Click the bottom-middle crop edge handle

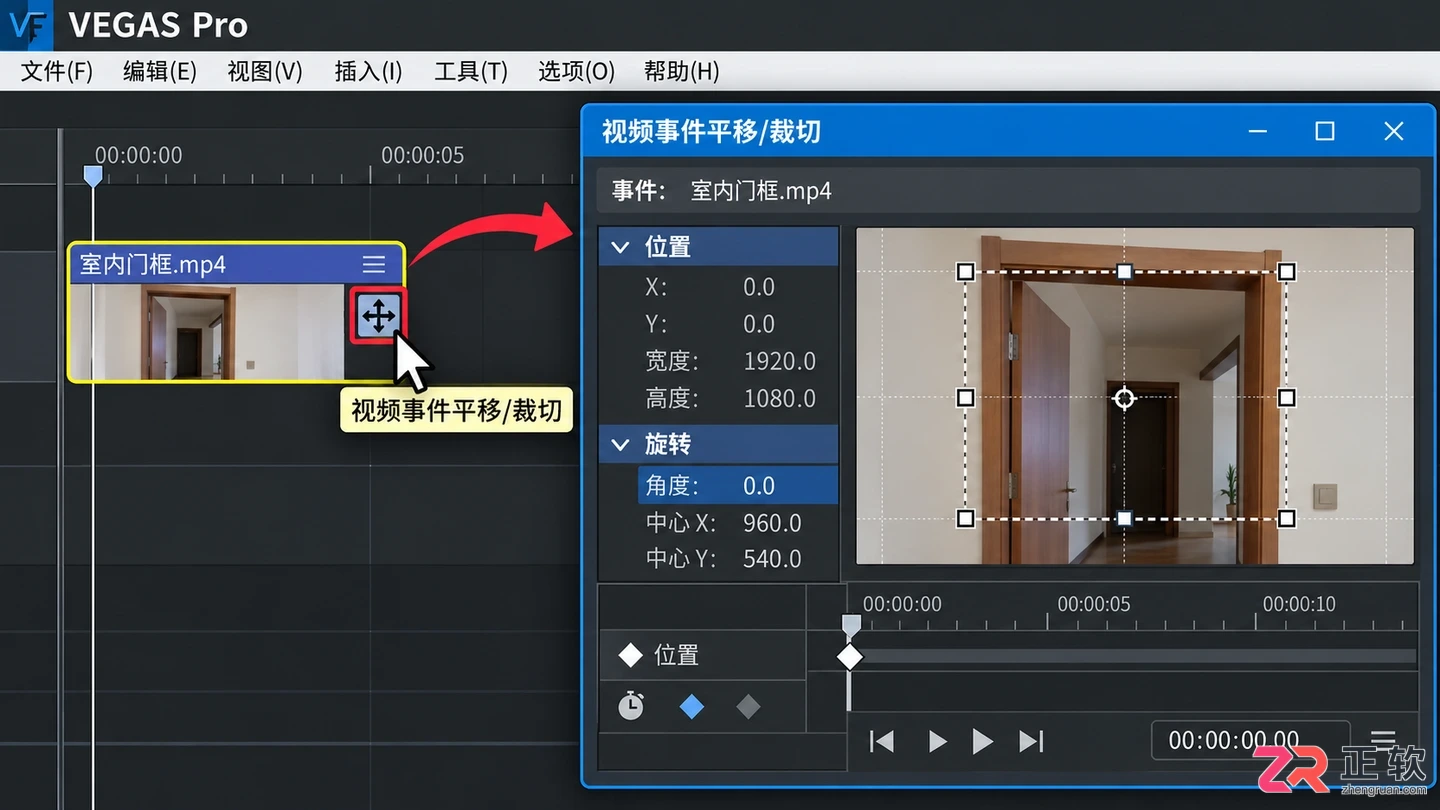[x=1125, y=518]
